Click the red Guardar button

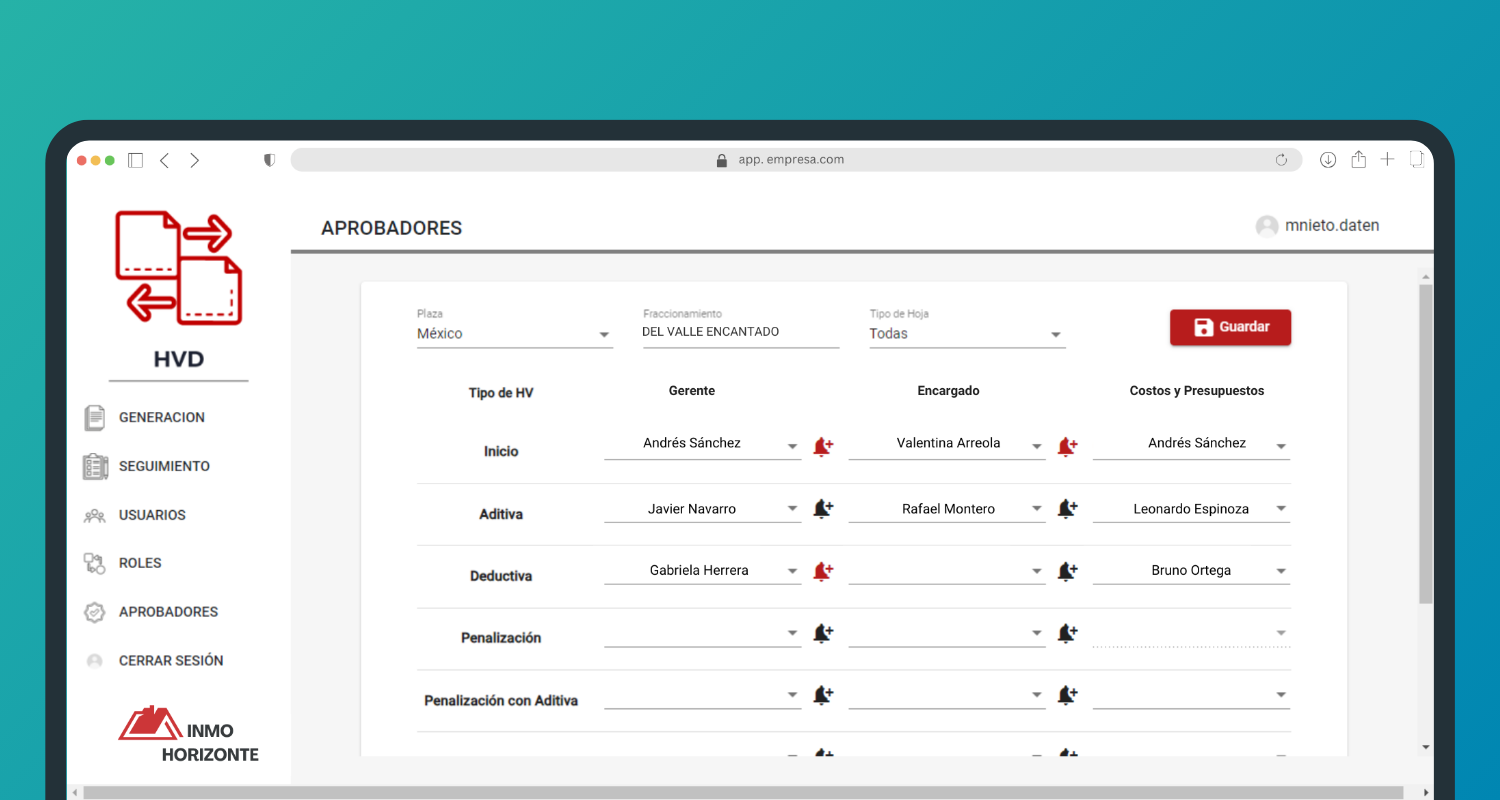tap(1230, 327)
